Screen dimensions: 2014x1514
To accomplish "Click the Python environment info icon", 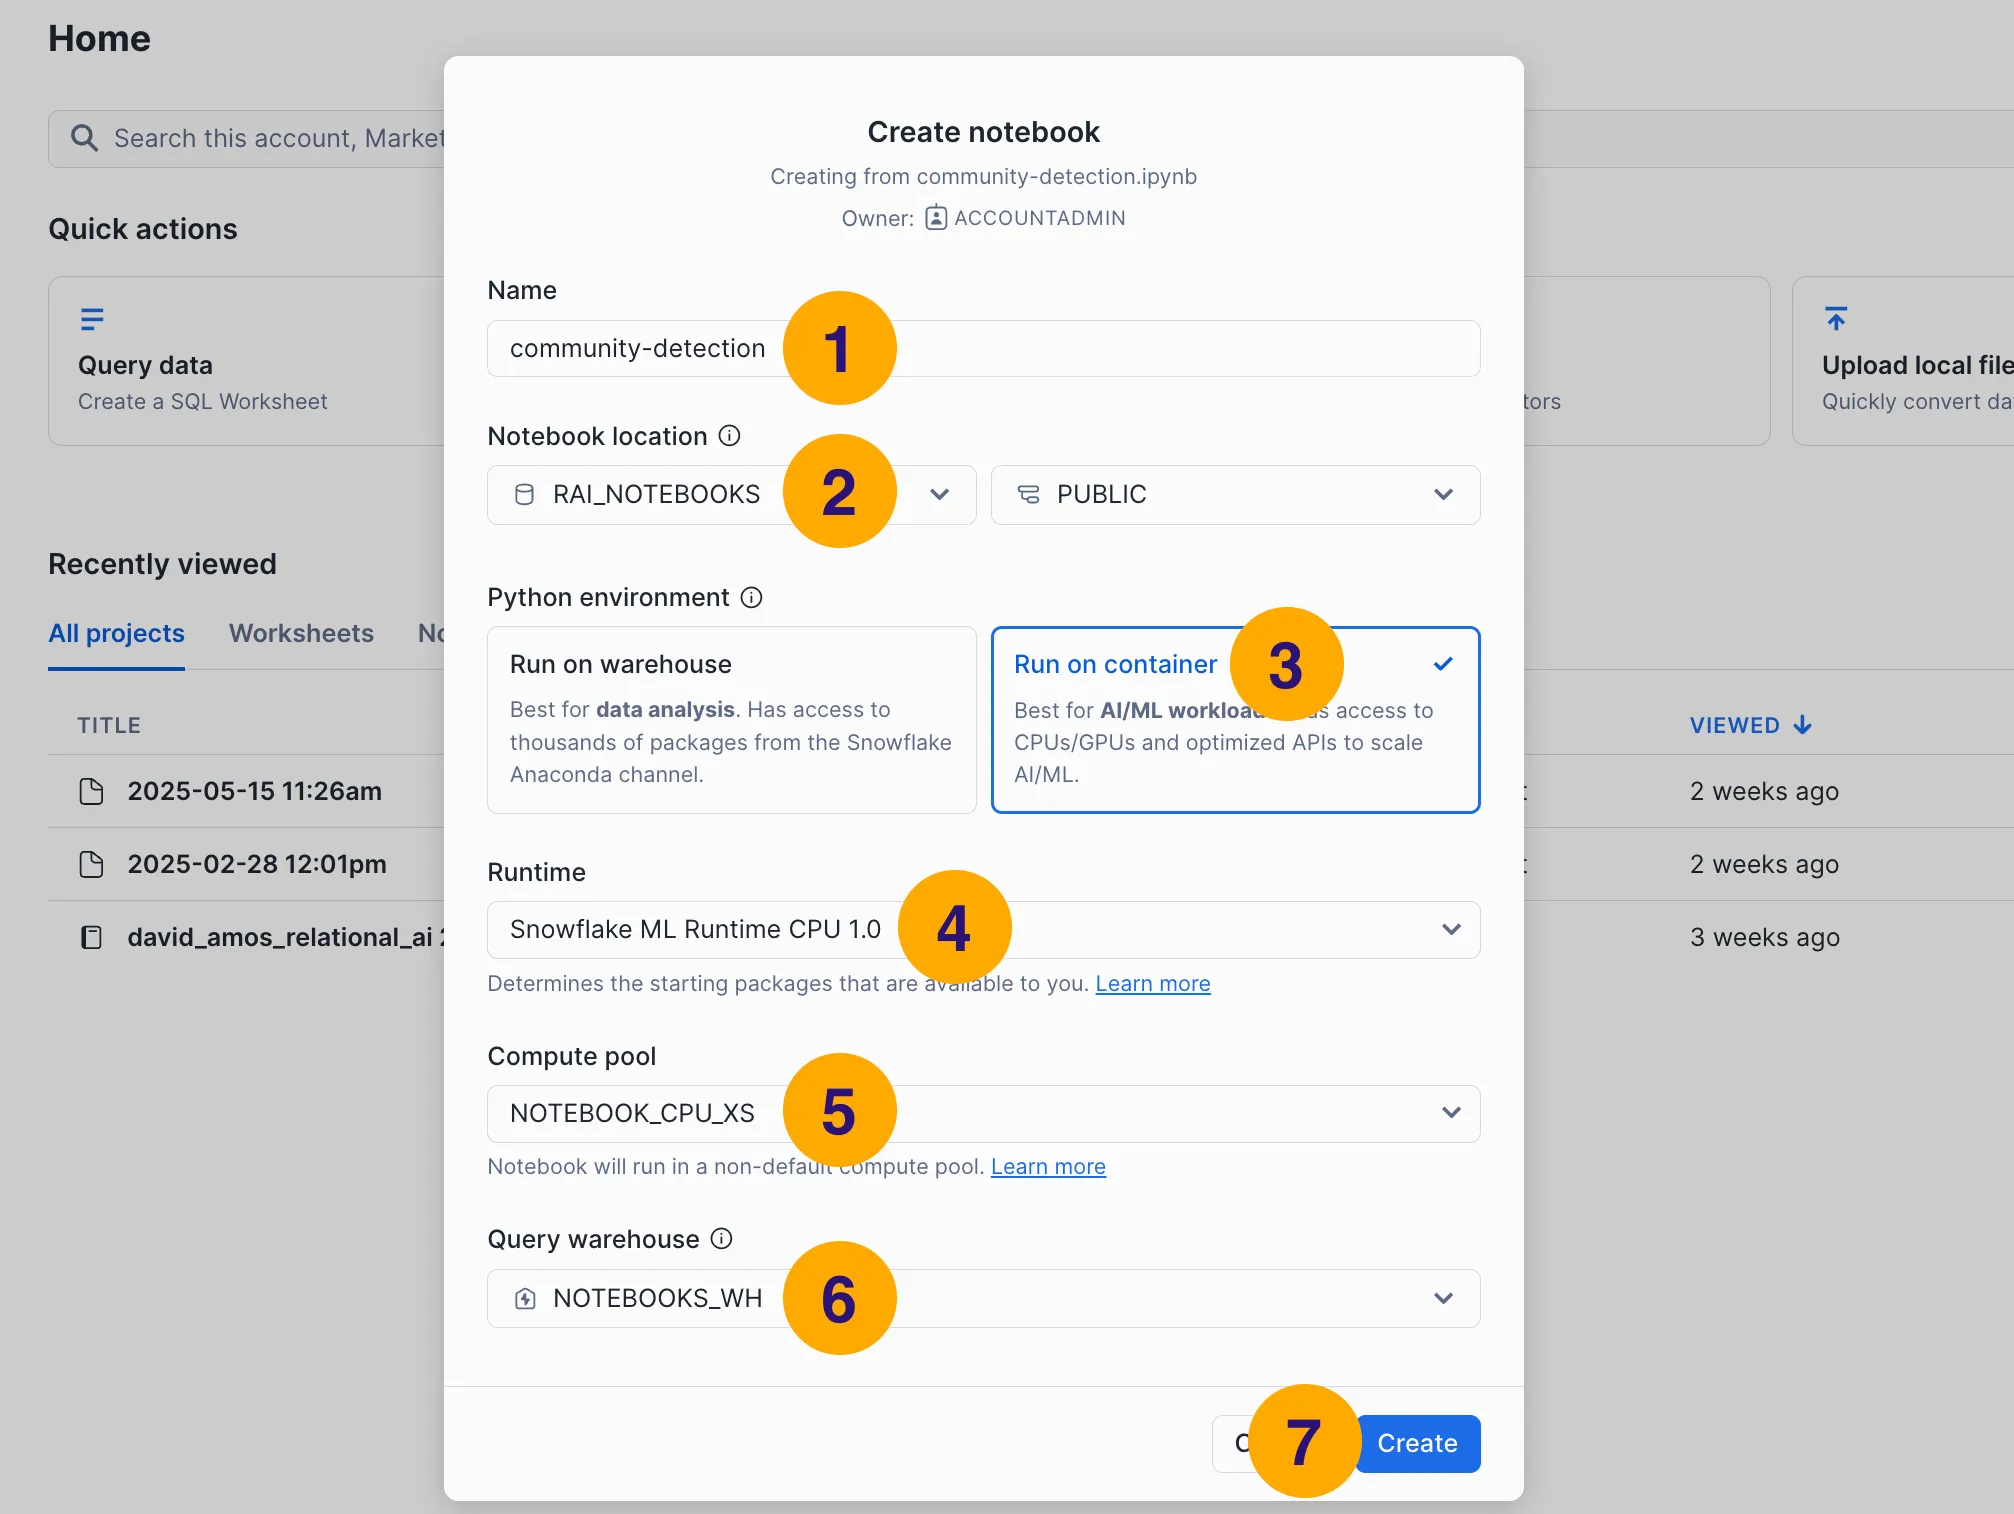I will point(751,597).
